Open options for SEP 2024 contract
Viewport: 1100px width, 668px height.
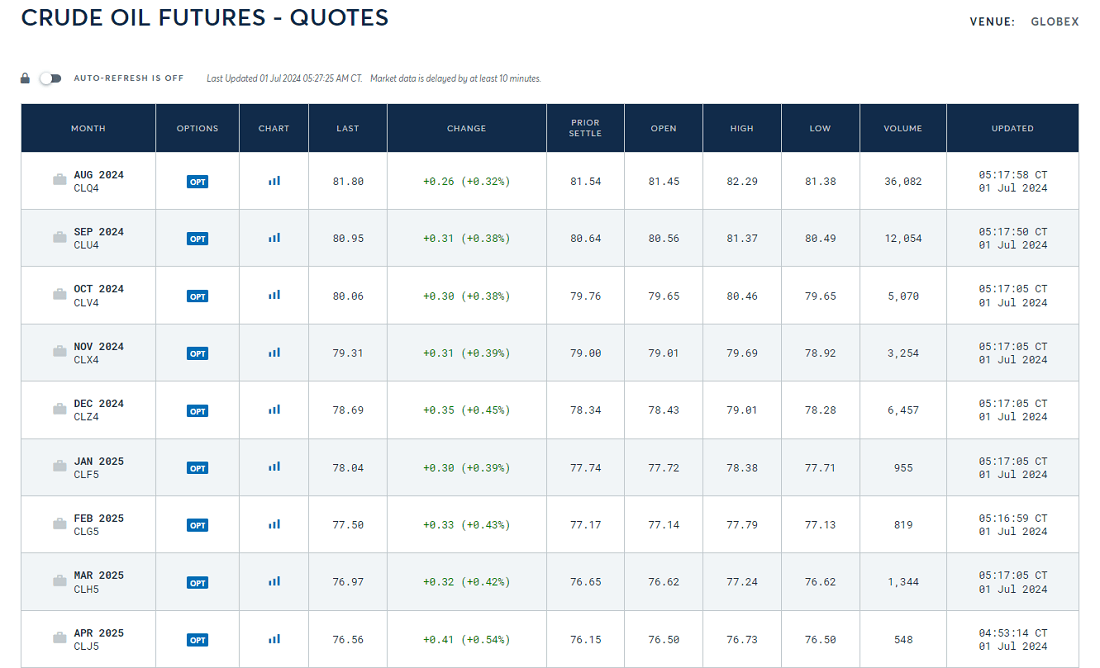198,239
